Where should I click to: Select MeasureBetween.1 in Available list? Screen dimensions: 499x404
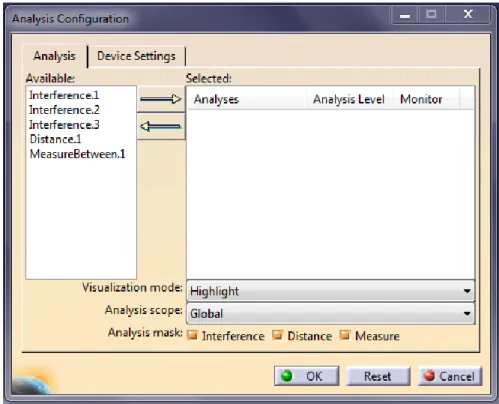(77, 154)
